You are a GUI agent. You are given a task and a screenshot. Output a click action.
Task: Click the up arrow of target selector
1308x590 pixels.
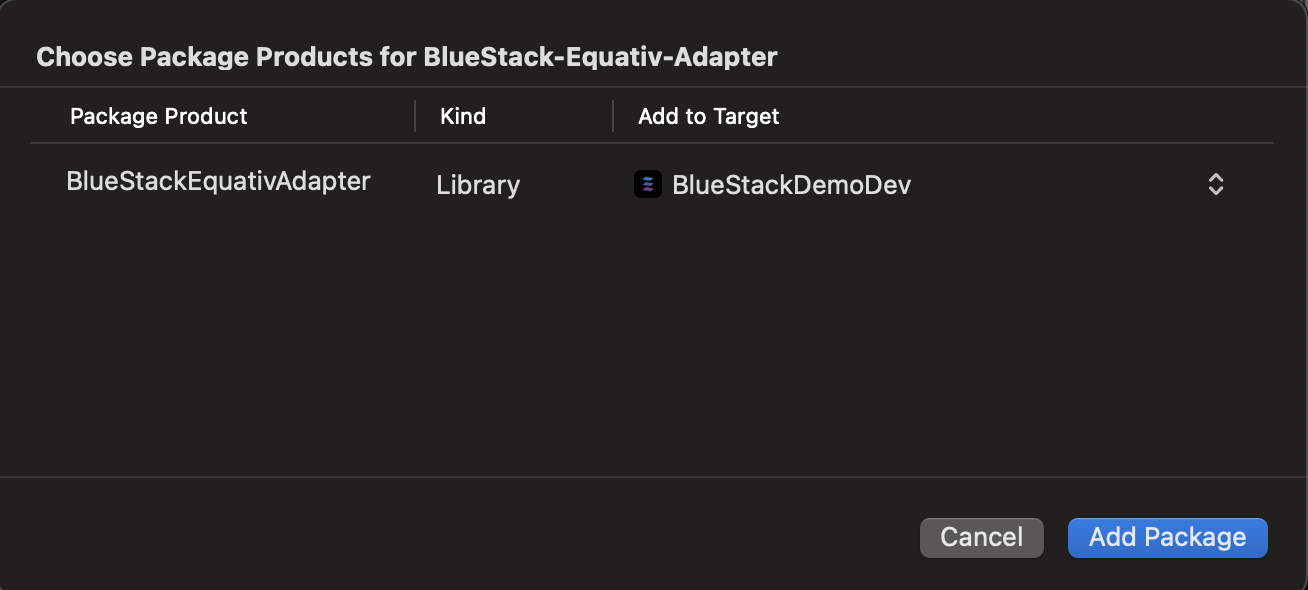pyautogui.click(x=1215, y=178)
